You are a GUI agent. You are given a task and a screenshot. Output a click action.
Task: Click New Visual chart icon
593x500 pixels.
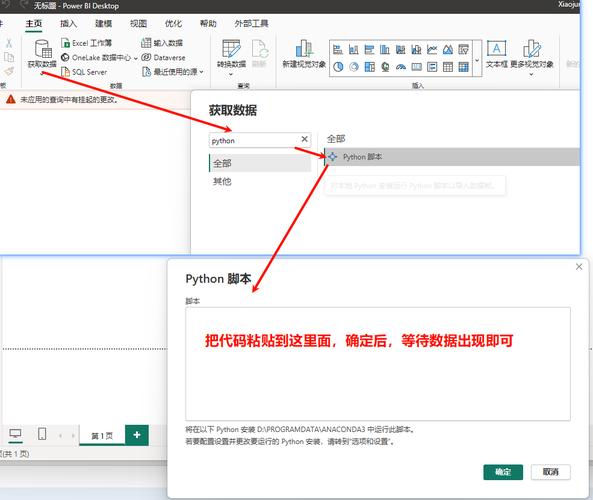pyautogui.click(x=304, y=49)
